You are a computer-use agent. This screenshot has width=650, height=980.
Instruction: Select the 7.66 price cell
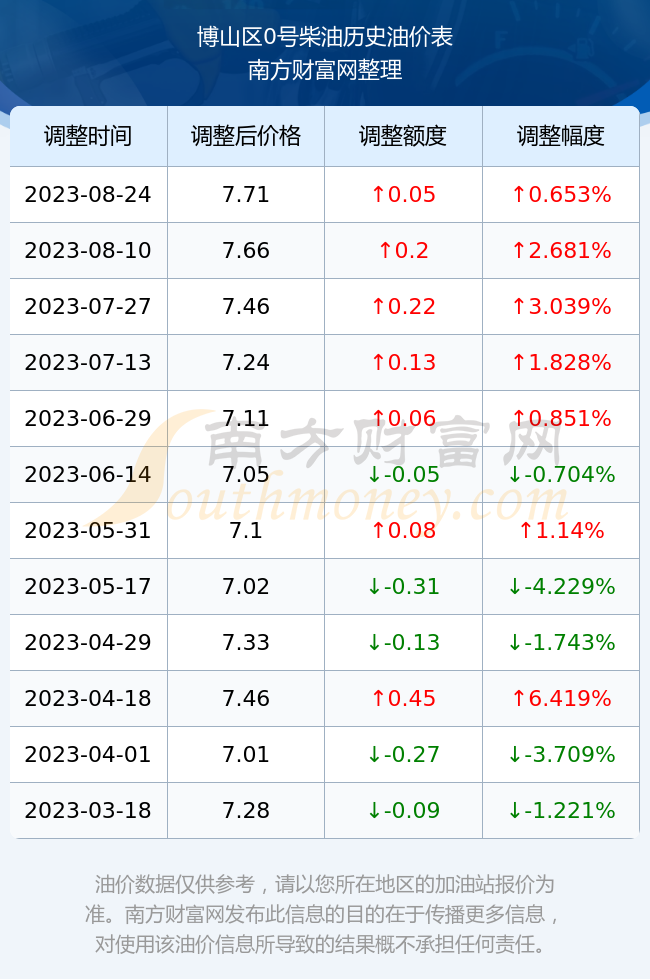coord(246,250)
